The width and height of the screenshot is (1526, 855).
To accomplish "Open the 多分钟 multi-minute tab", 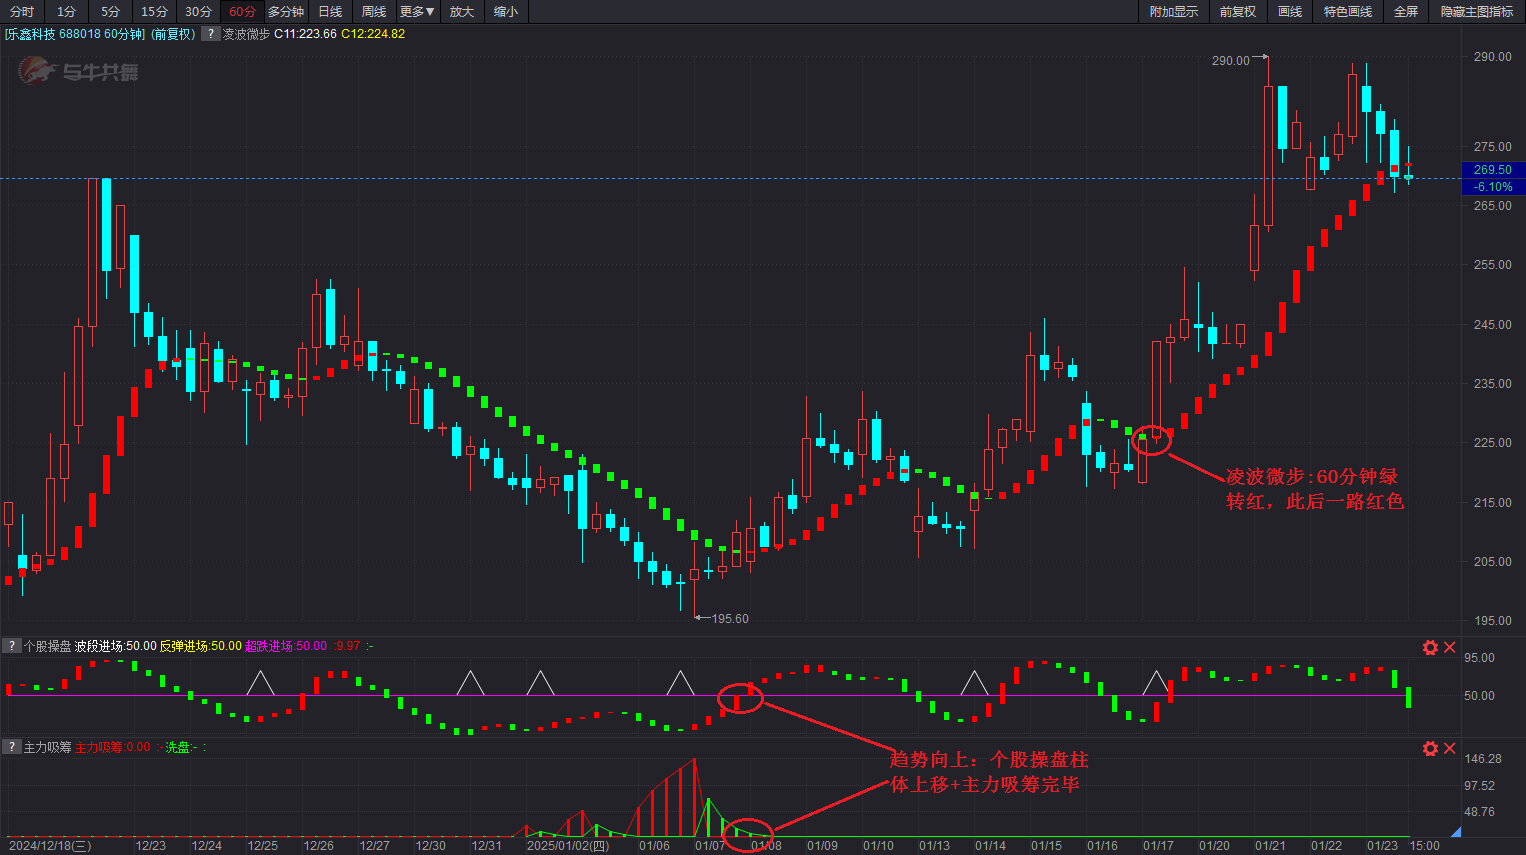I will [286, 12].
